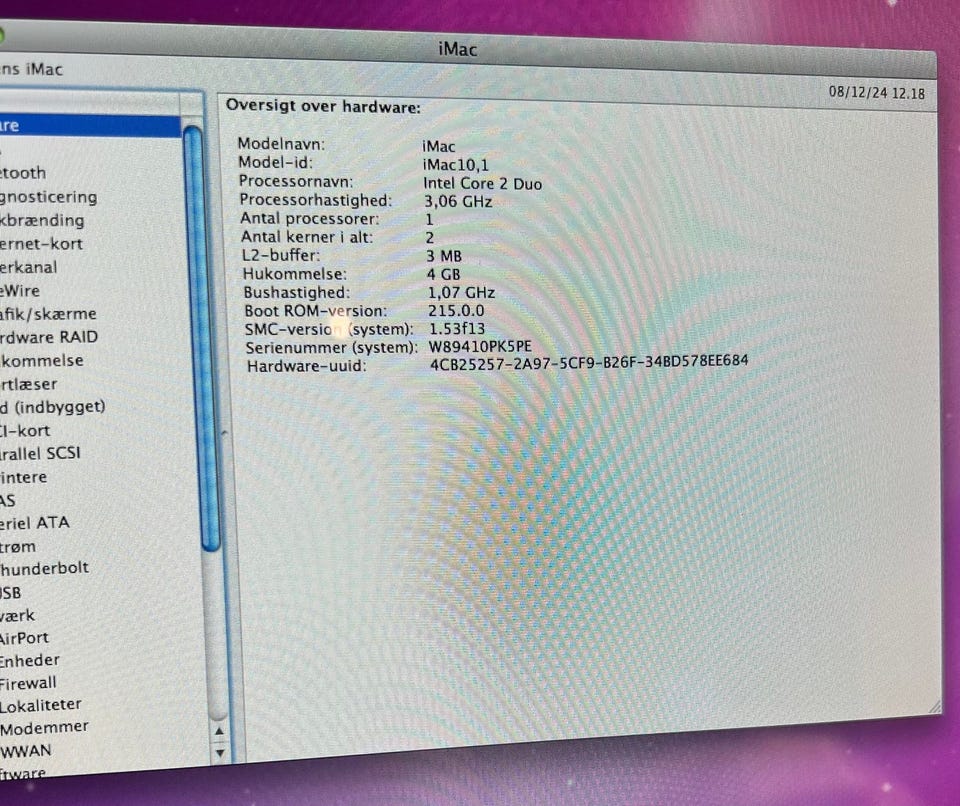
Task: Open the Bluetooth entry in the sidebar
Action: [x=23, y=173]
